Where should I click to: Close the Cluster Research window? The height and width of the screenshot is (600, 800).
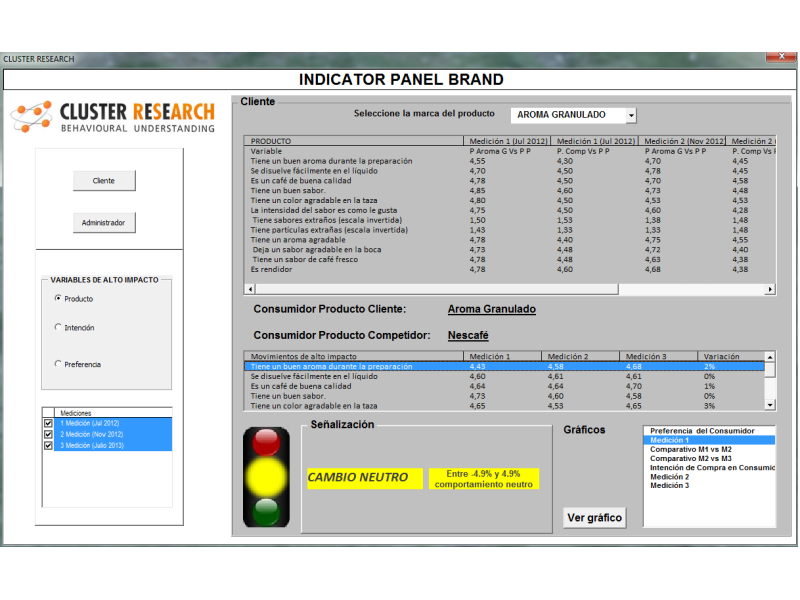[781, 59]
